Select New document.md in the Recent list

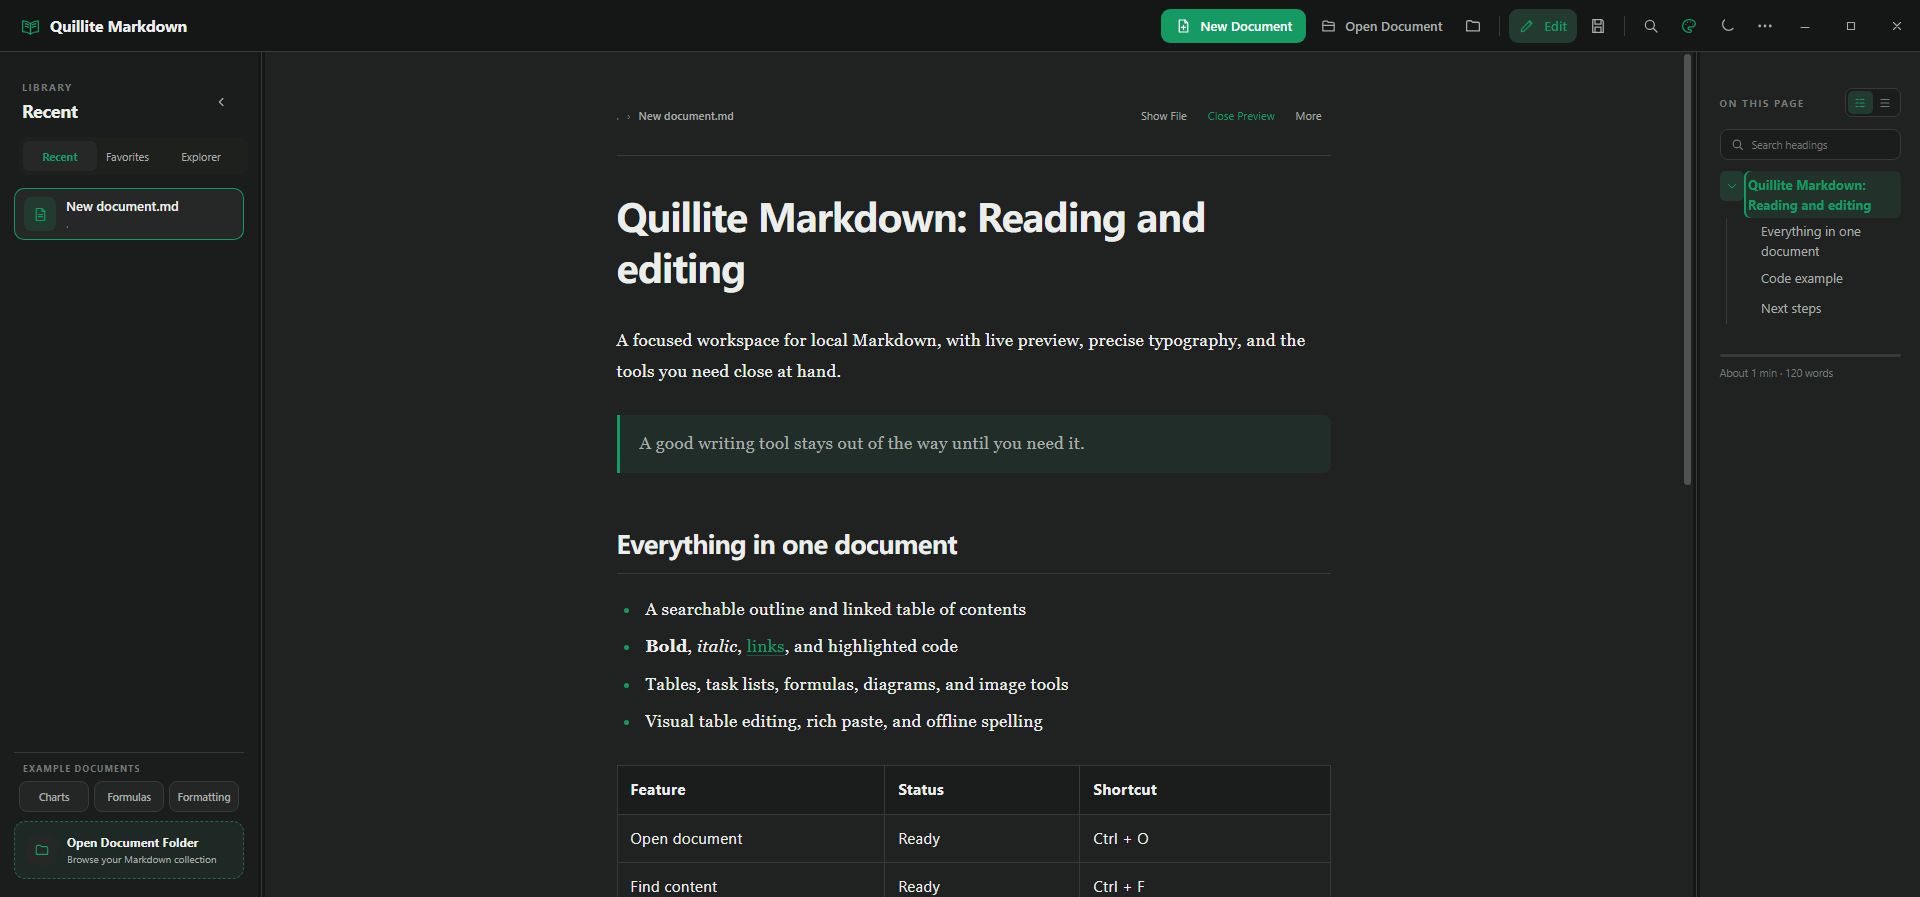(129, 214)
